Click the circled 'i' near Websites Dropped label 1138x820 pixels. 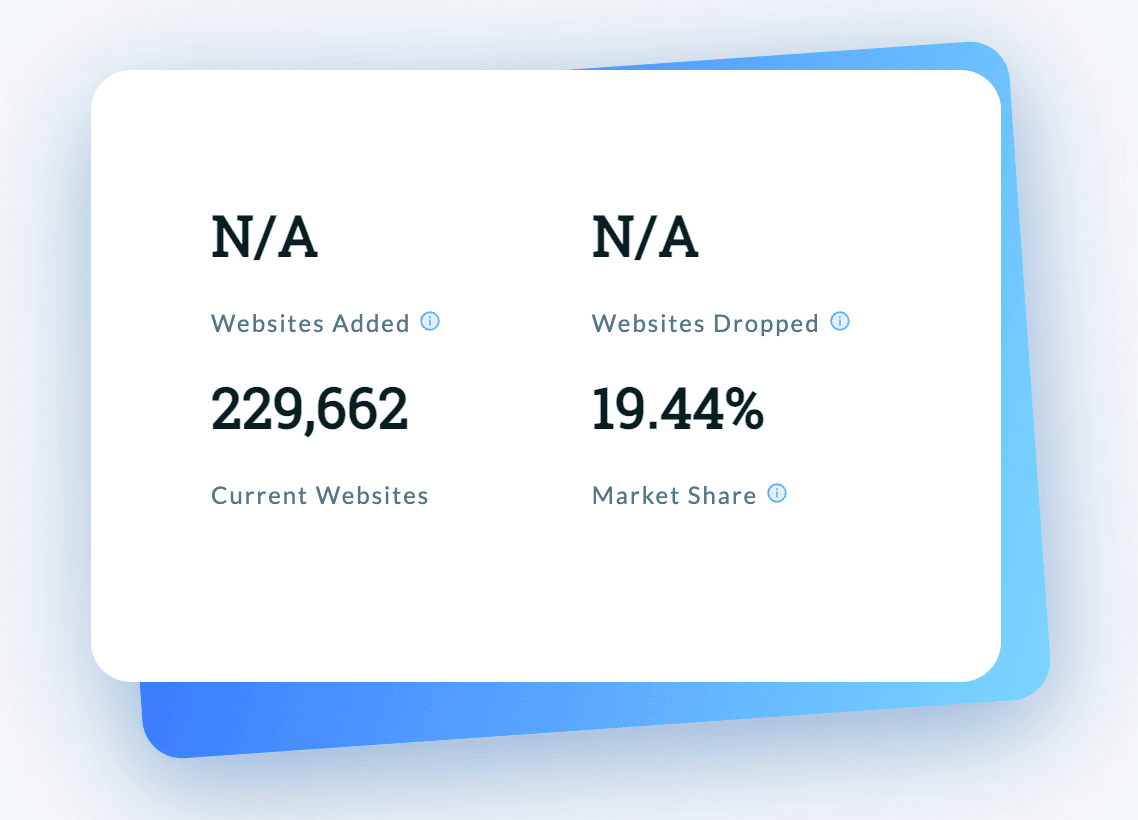pos(840,322)
